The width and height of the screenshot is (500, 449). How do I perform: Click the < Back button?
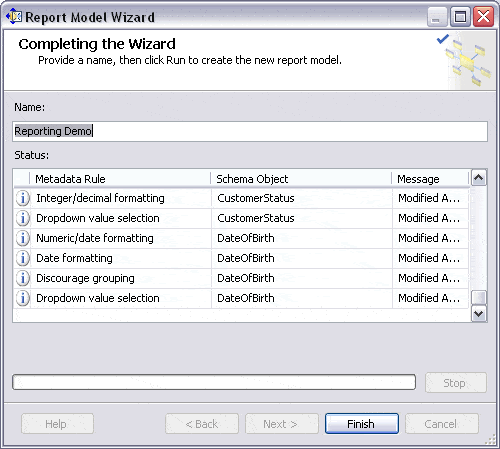202,424
